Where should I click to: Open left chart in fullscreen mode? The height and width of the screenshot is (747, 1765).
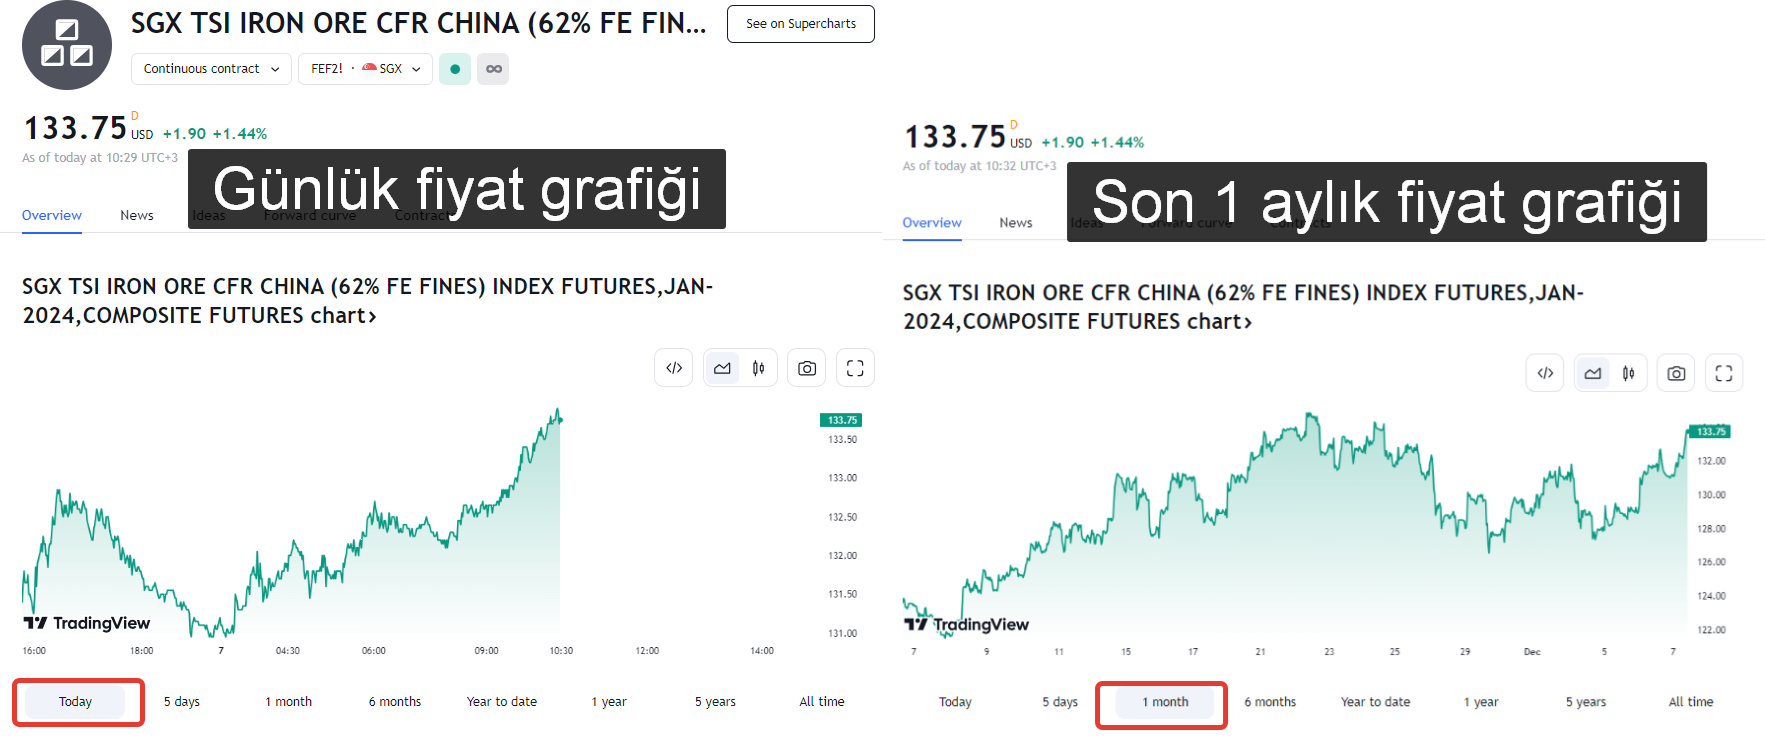pos(855,368)
